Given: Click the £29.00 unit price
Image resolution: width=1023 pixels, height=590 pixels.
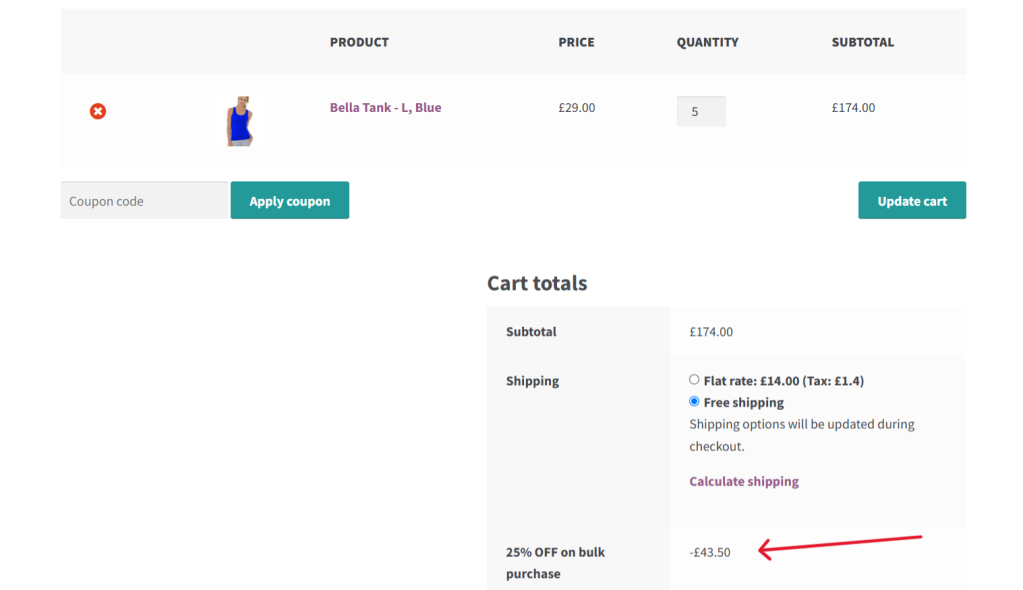Looking at the screenshot, I should [x=576, y=108].
